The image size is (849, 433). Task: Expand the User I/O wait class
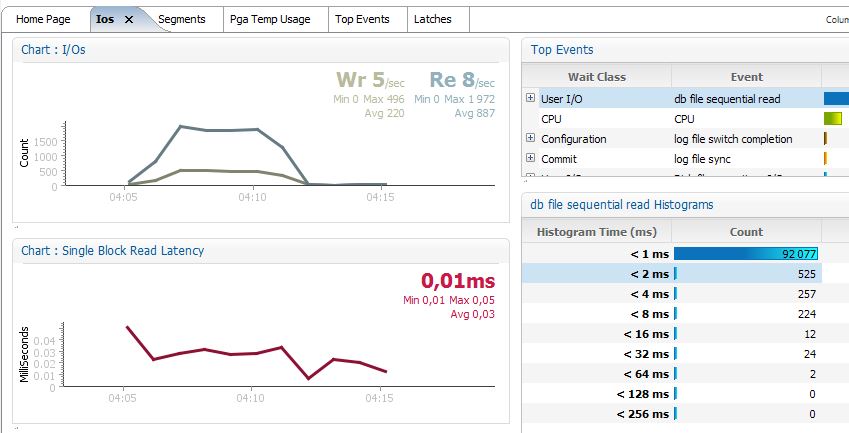pyautogui.click(x=530, y=98)
